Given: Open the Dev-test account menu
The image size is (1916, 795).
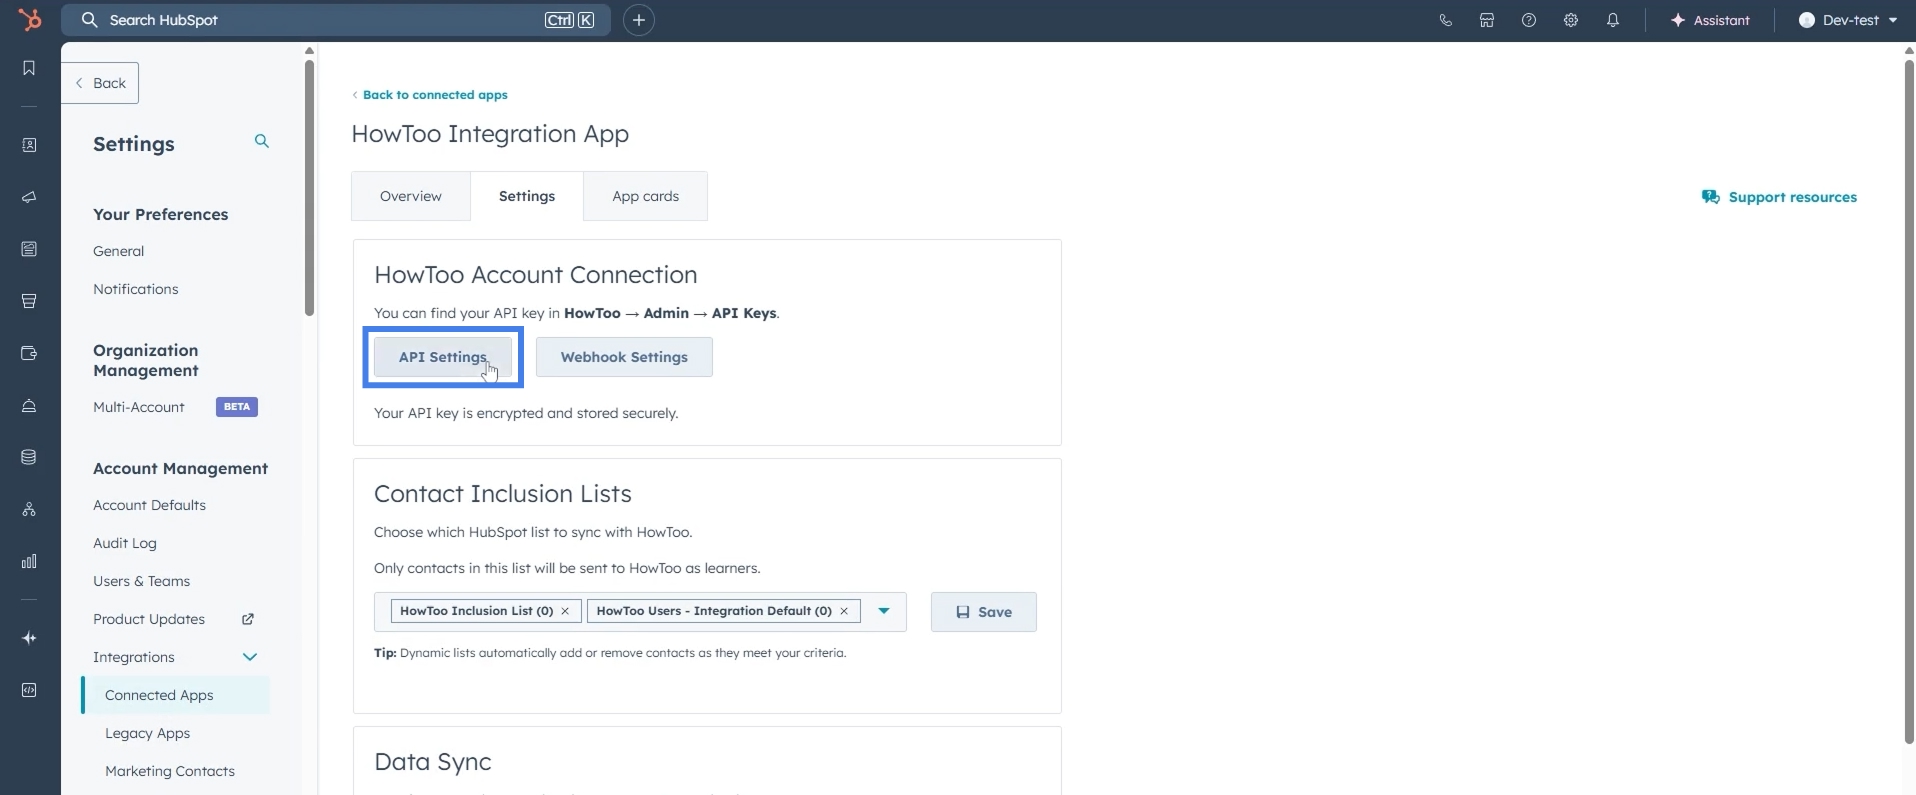Looking at the screenshot, I should [x=1848, y=20].
